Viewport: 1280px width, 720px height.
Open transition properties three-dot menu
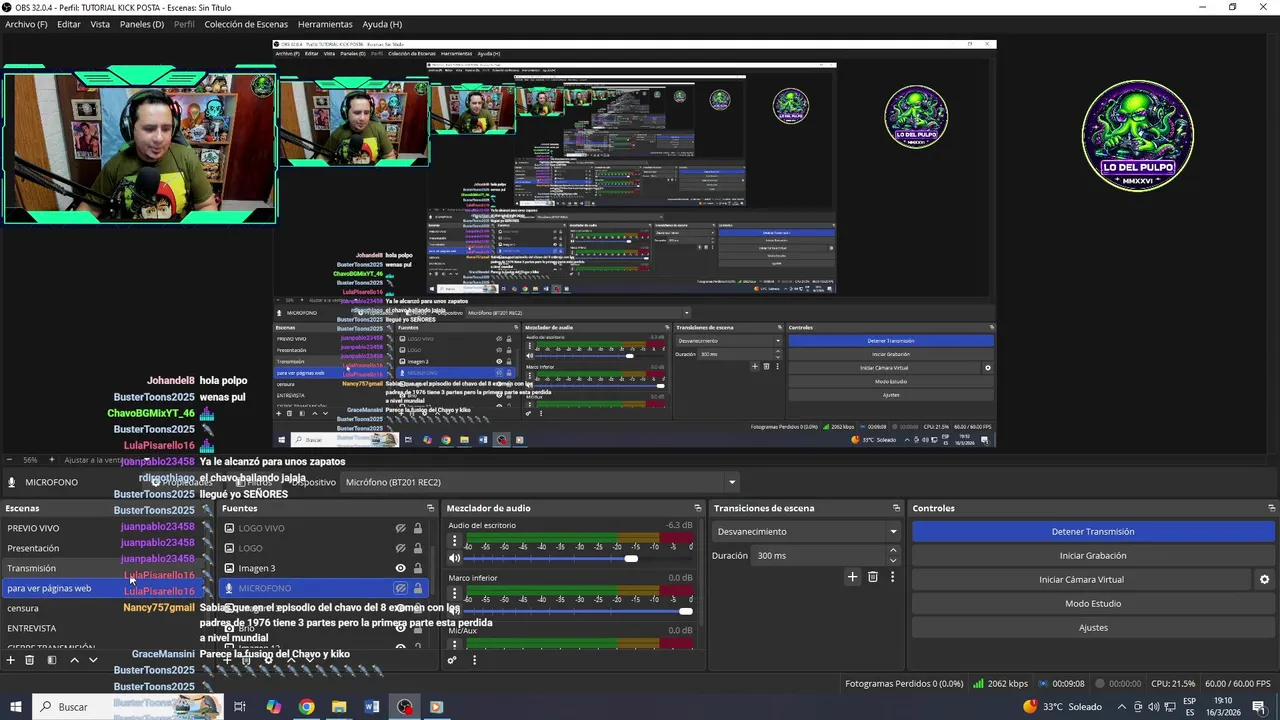pos(892,577)
